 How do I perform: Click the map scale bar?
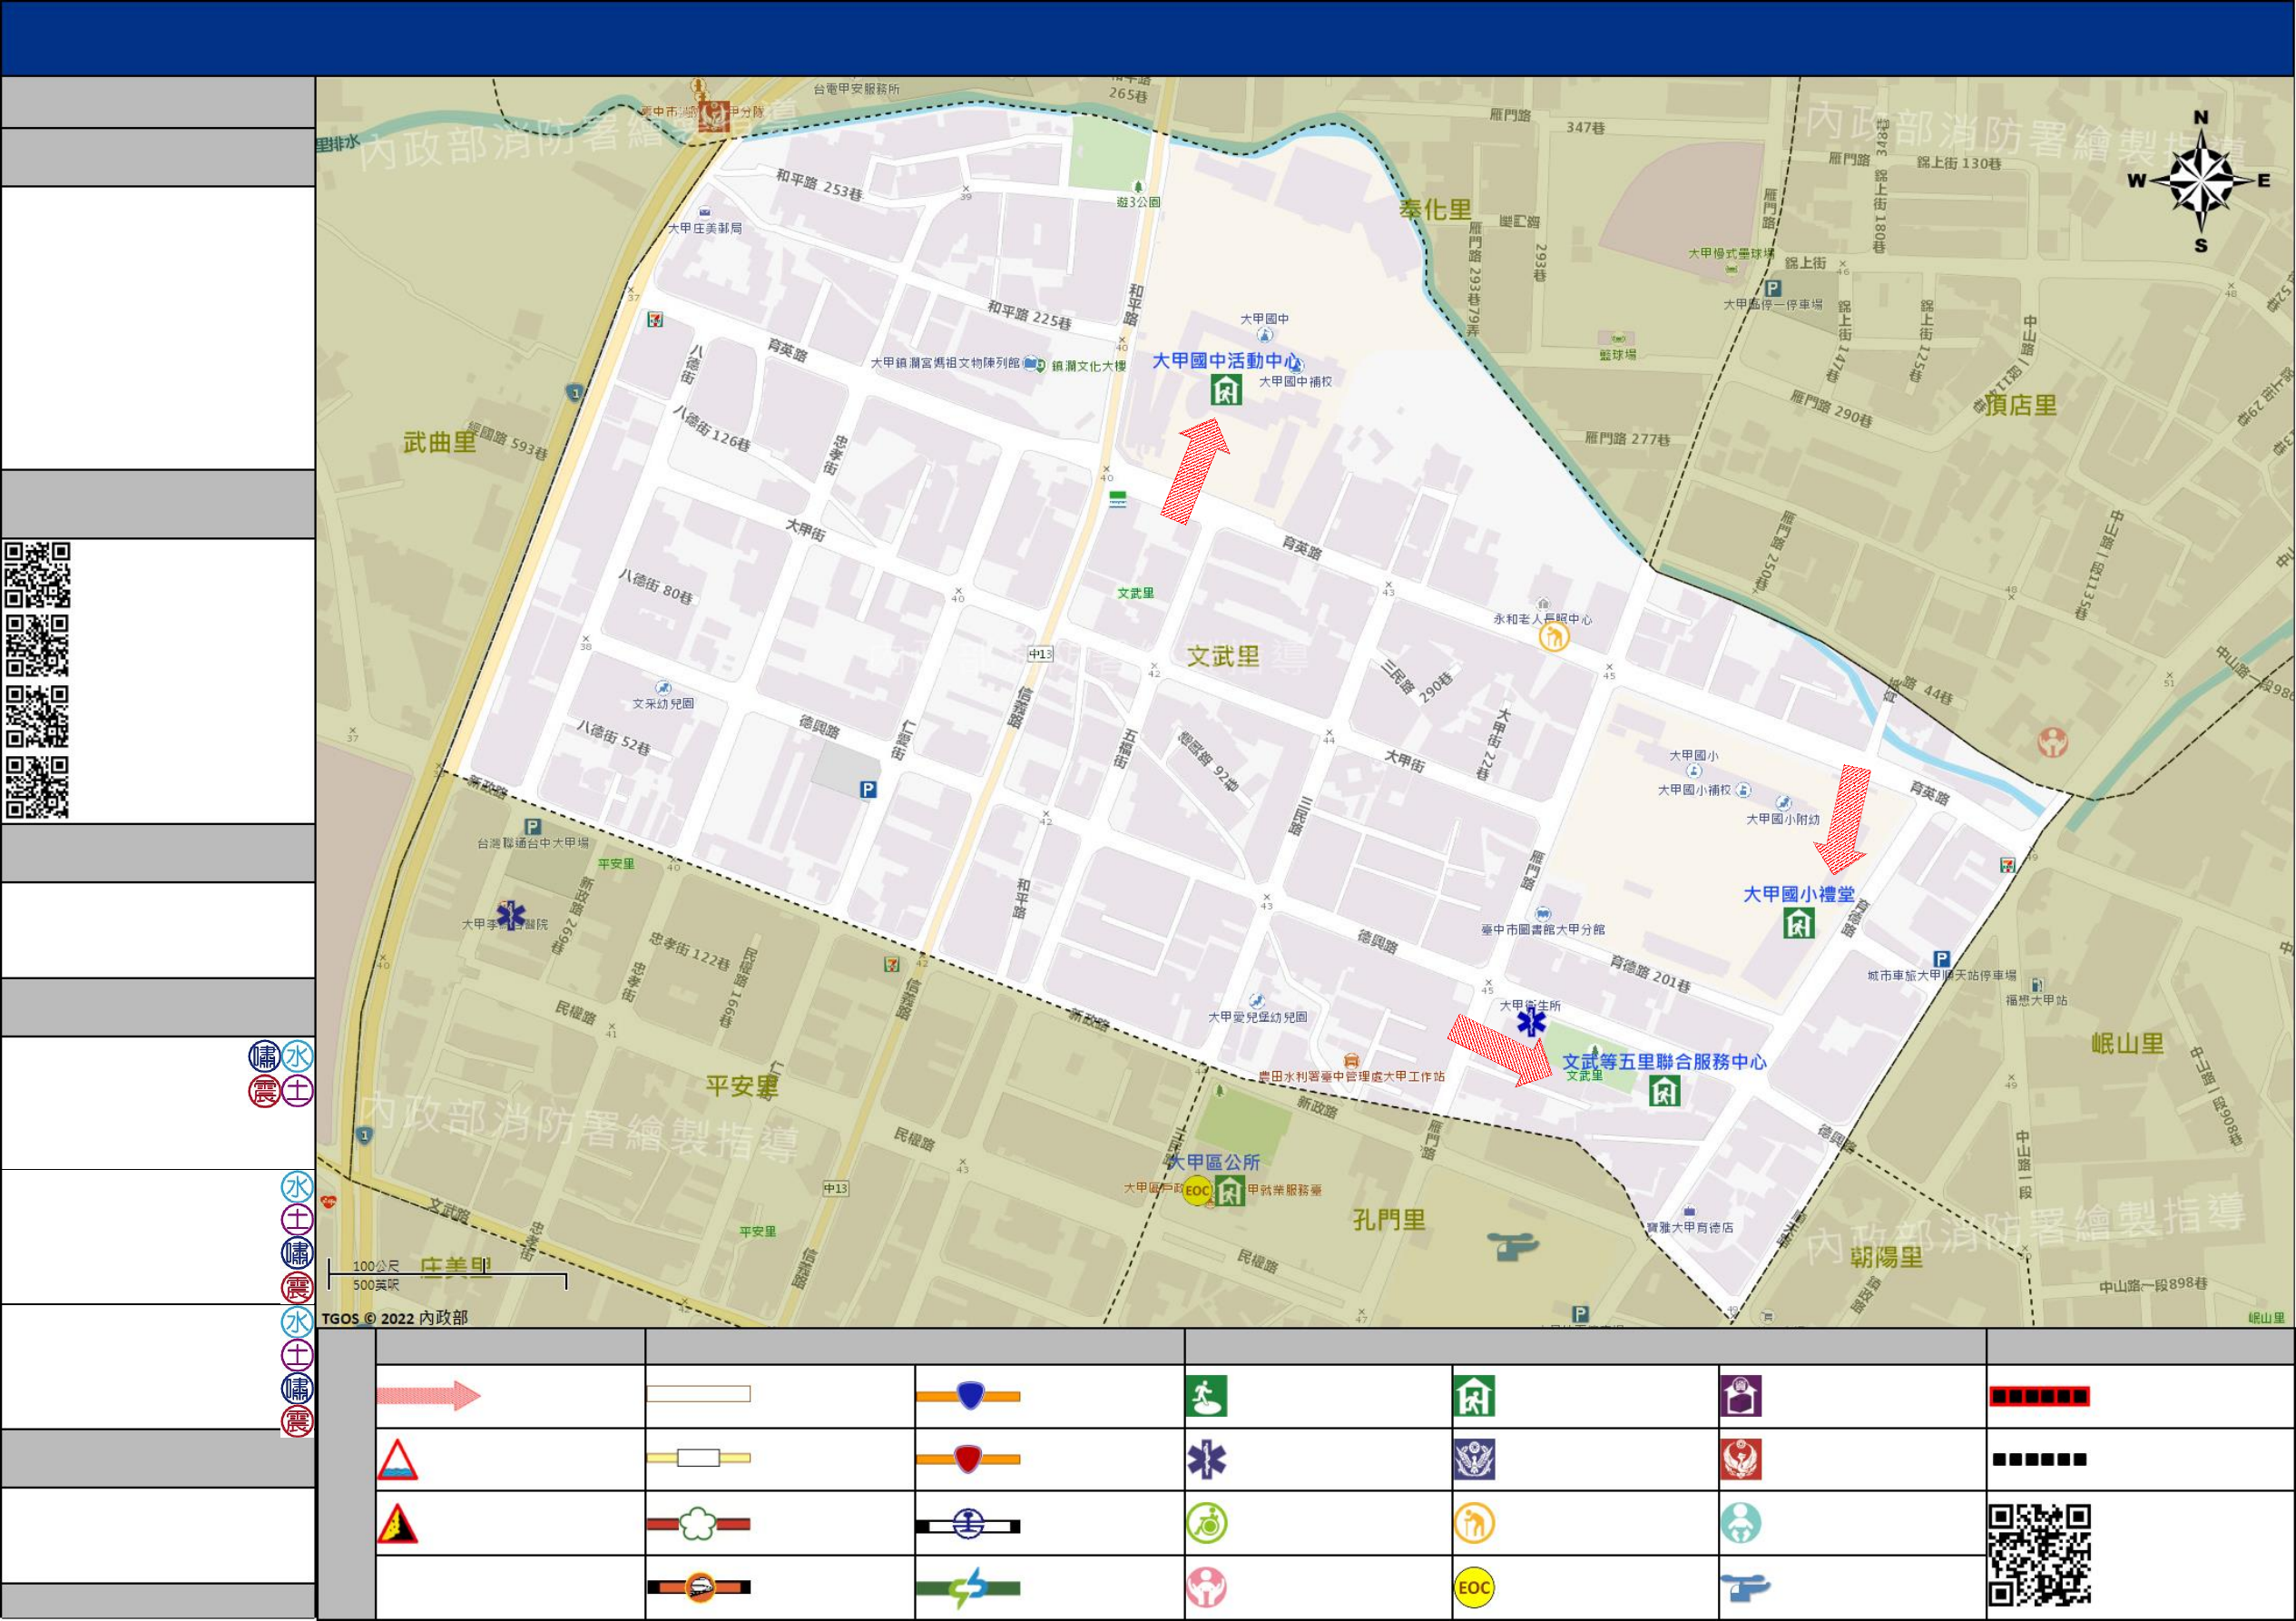(x=448, y=1276)
